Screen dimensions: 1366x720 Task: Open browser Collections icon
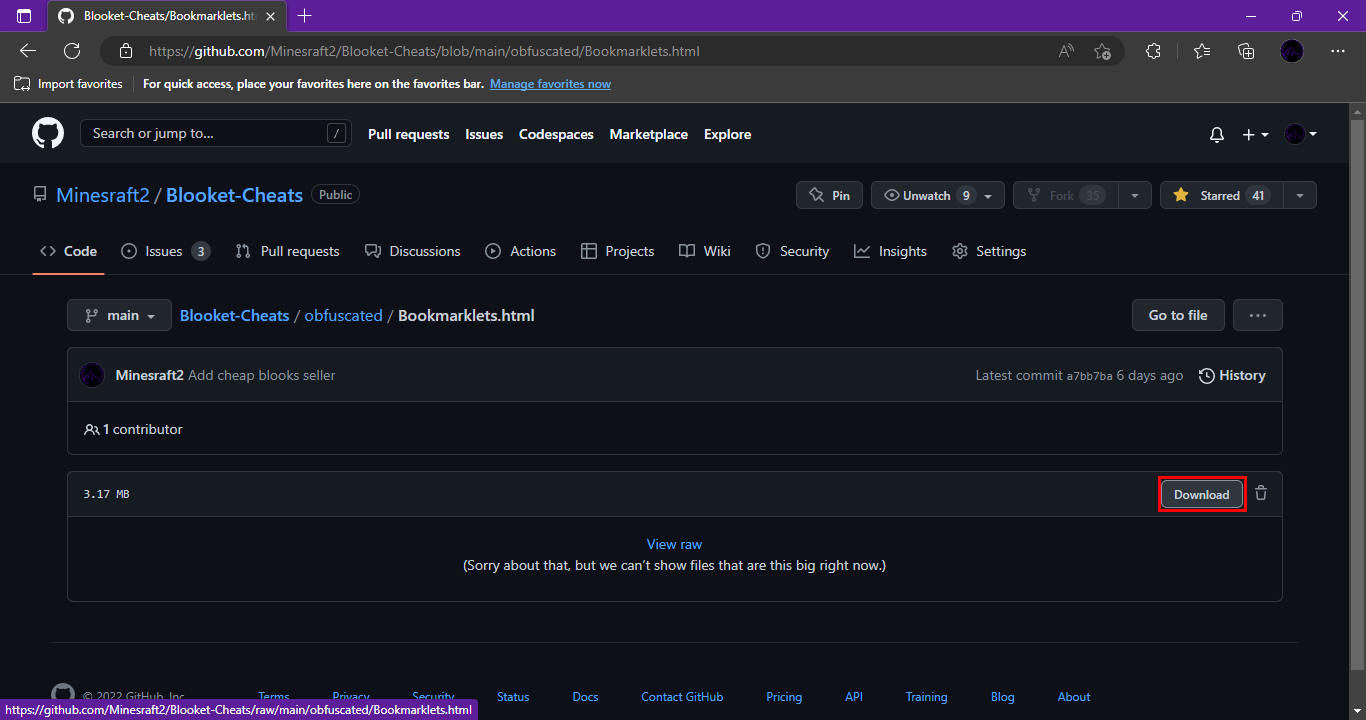click(1246, 51)
